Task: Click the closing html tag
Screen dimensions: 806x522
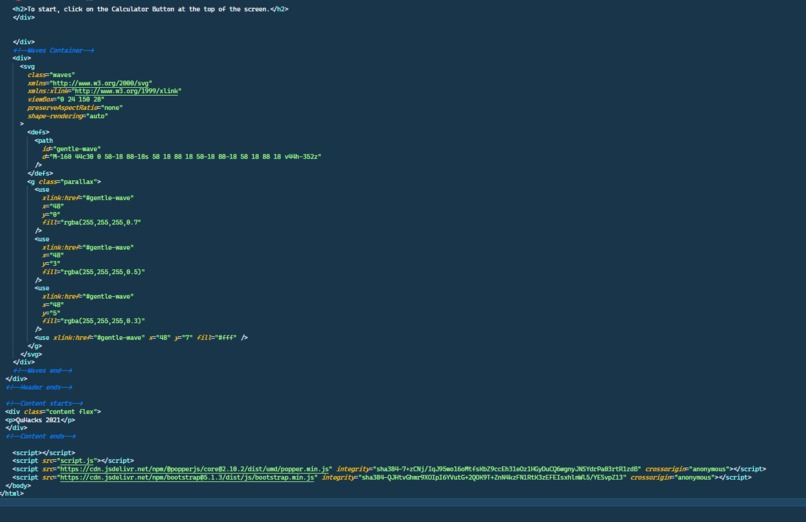Action: pyautogui.click(x=12, y=494)
